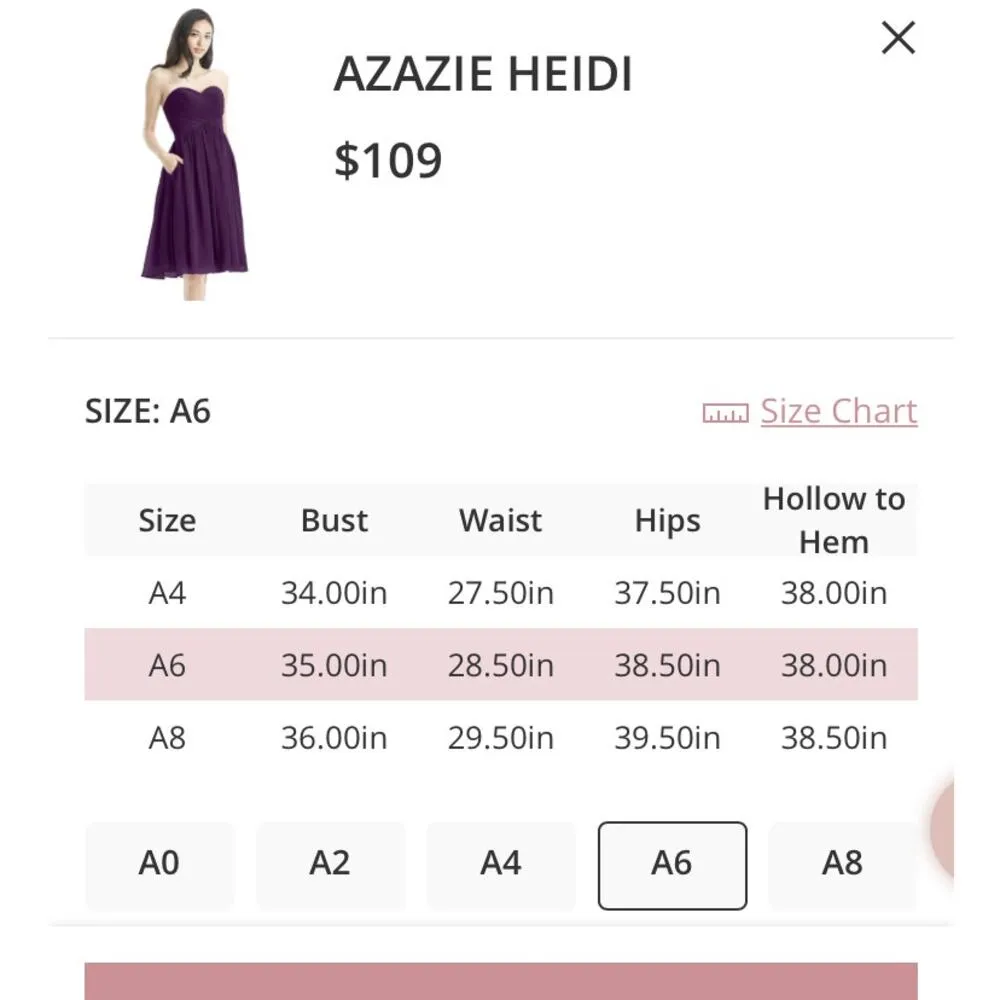Confirm the selected A6 size option
1000x1000 pixels.
point(671,865)
